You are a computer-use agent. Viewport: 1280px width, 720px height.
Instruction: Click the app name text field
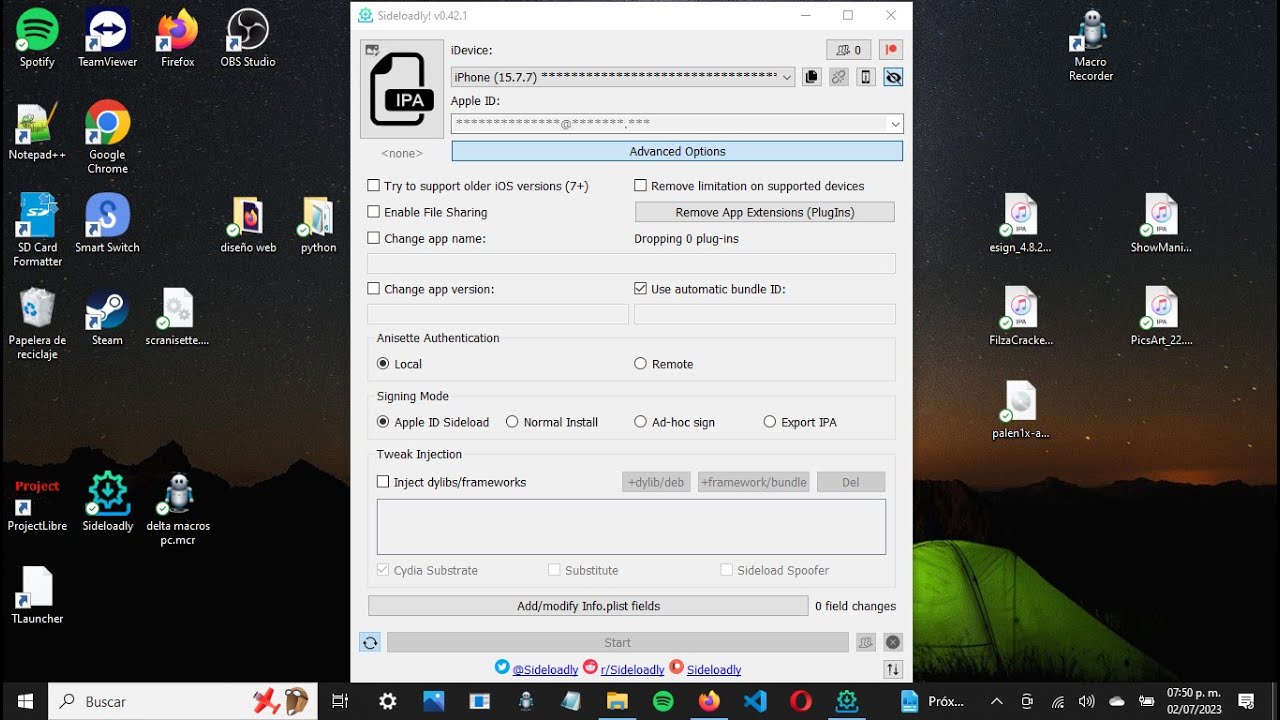click(x=631, y=263)
